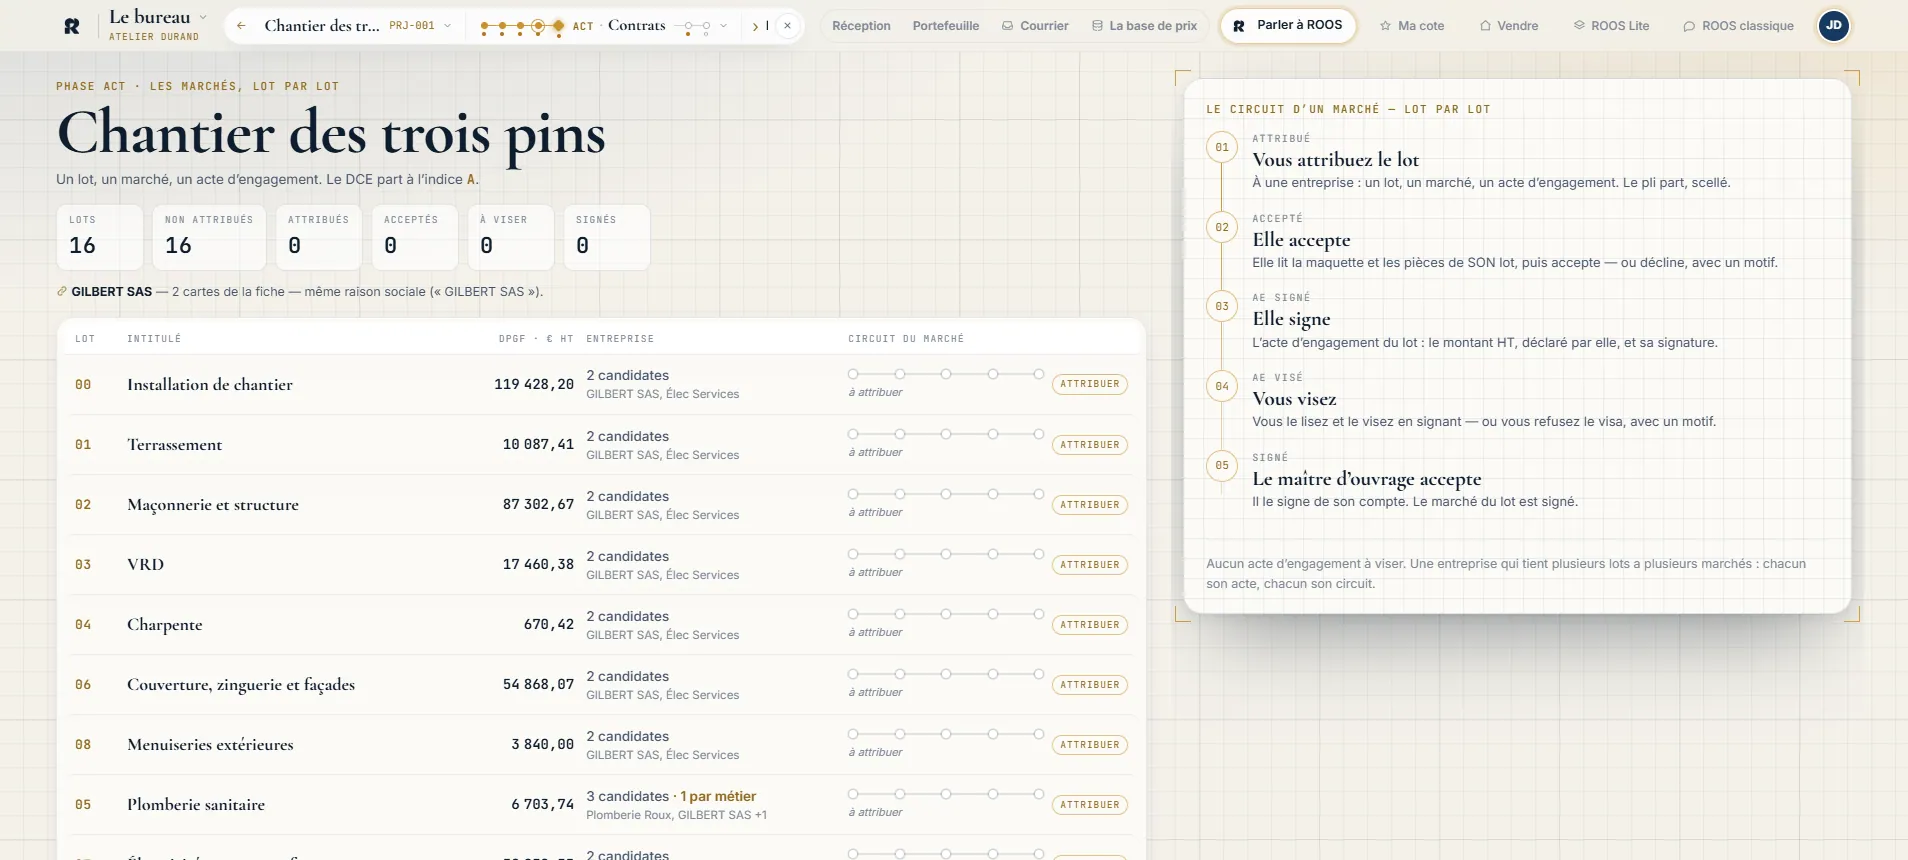Open the JD user avatar
Screen dimensions: 1908x860
1833,26
